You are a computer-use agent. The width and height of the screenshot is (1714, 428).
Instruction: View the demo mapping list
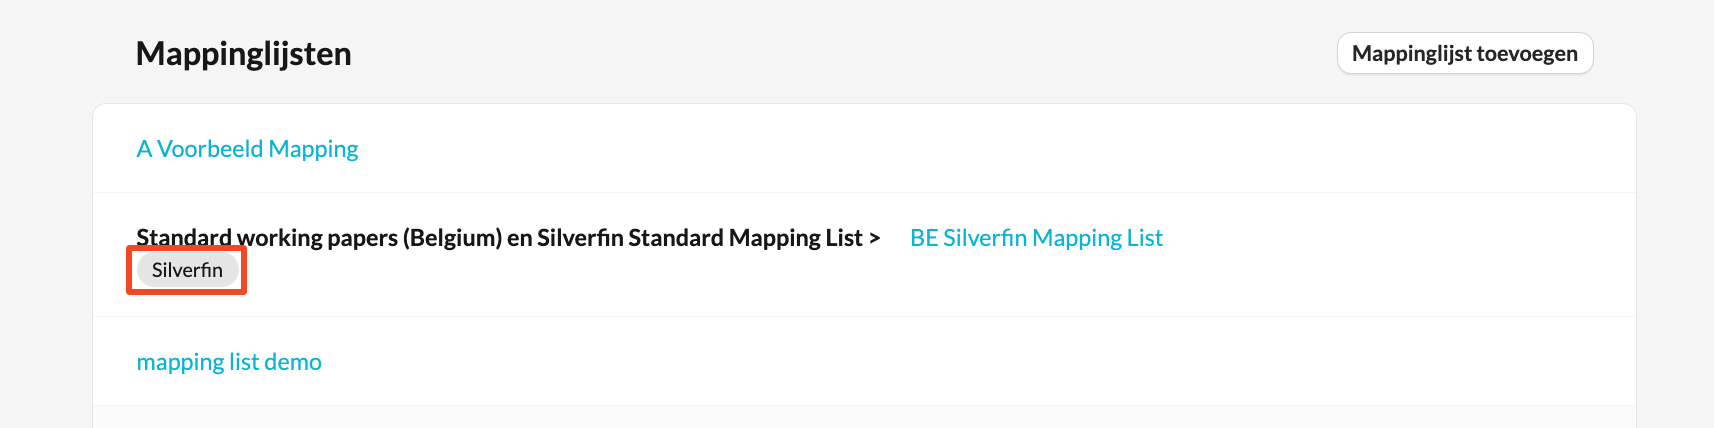tap(229, 362)
